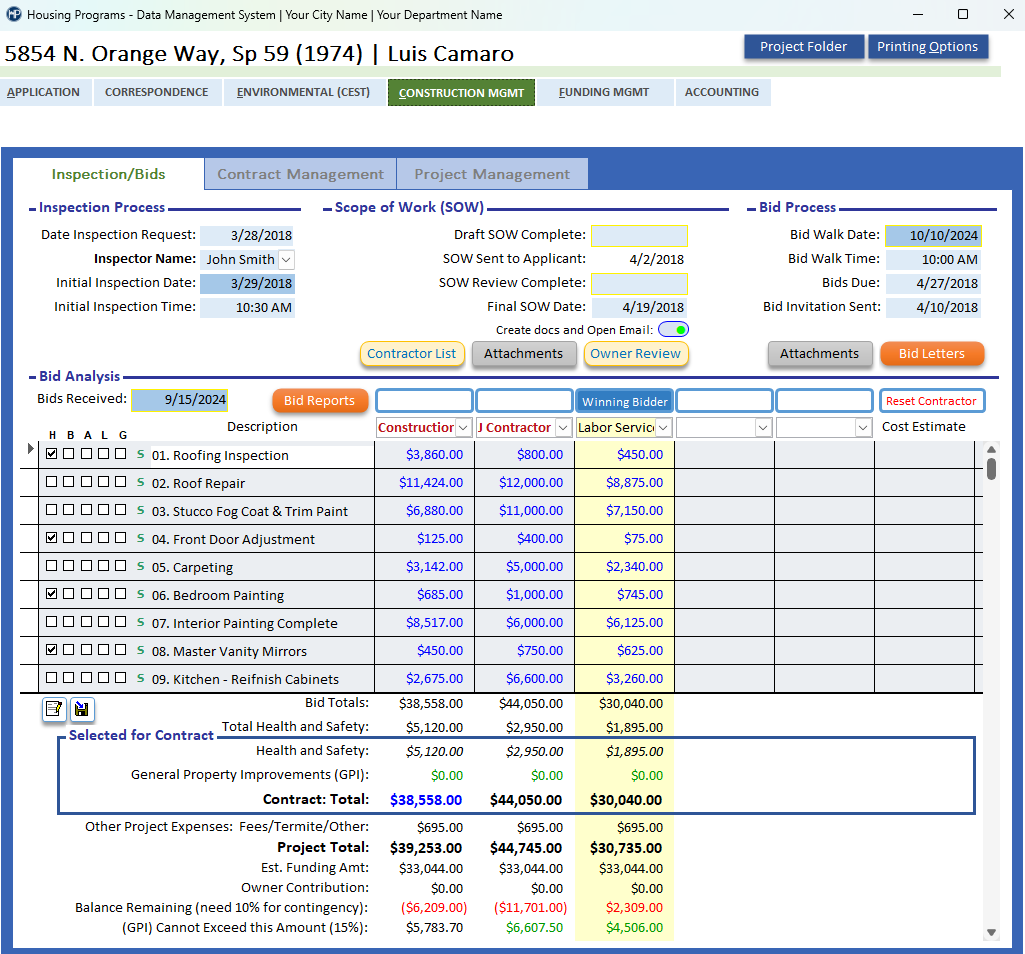
Task: Switch to ENVIRONMENTAL (CEST) tab
Action: 303,92
